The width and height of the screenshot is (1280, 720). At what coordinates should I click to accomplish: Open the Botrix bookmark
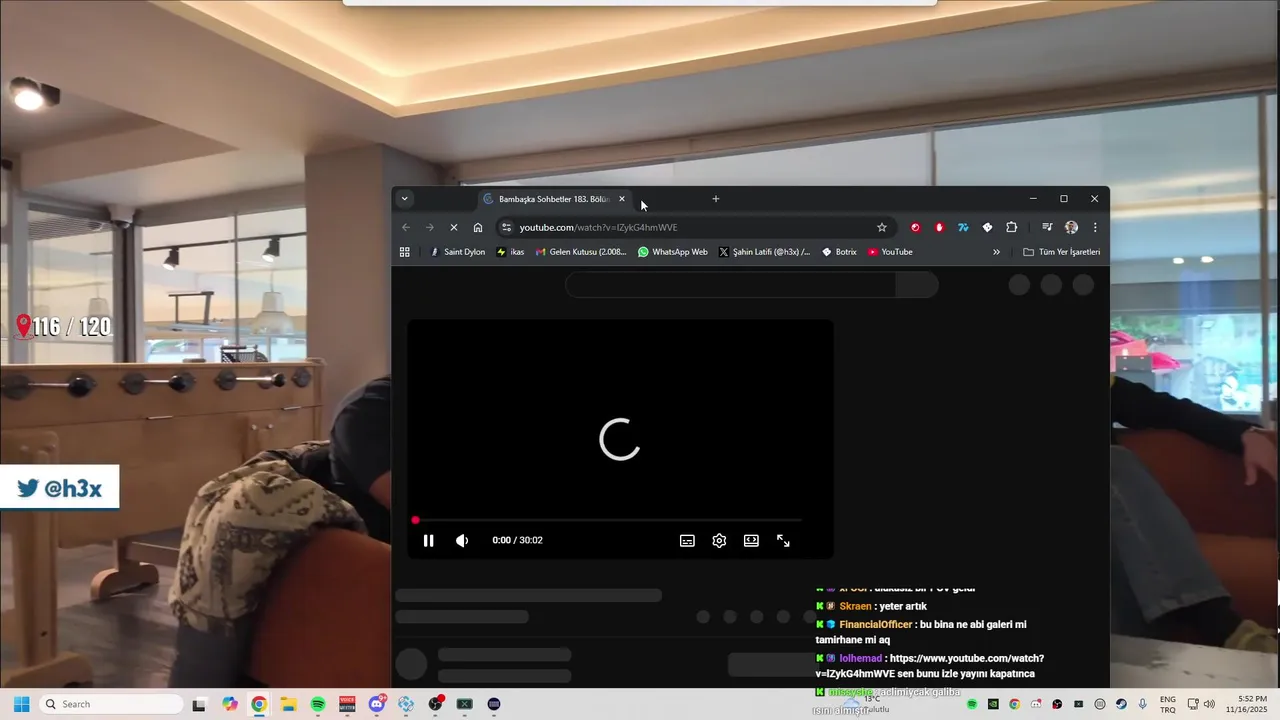(x=839, y=252)
